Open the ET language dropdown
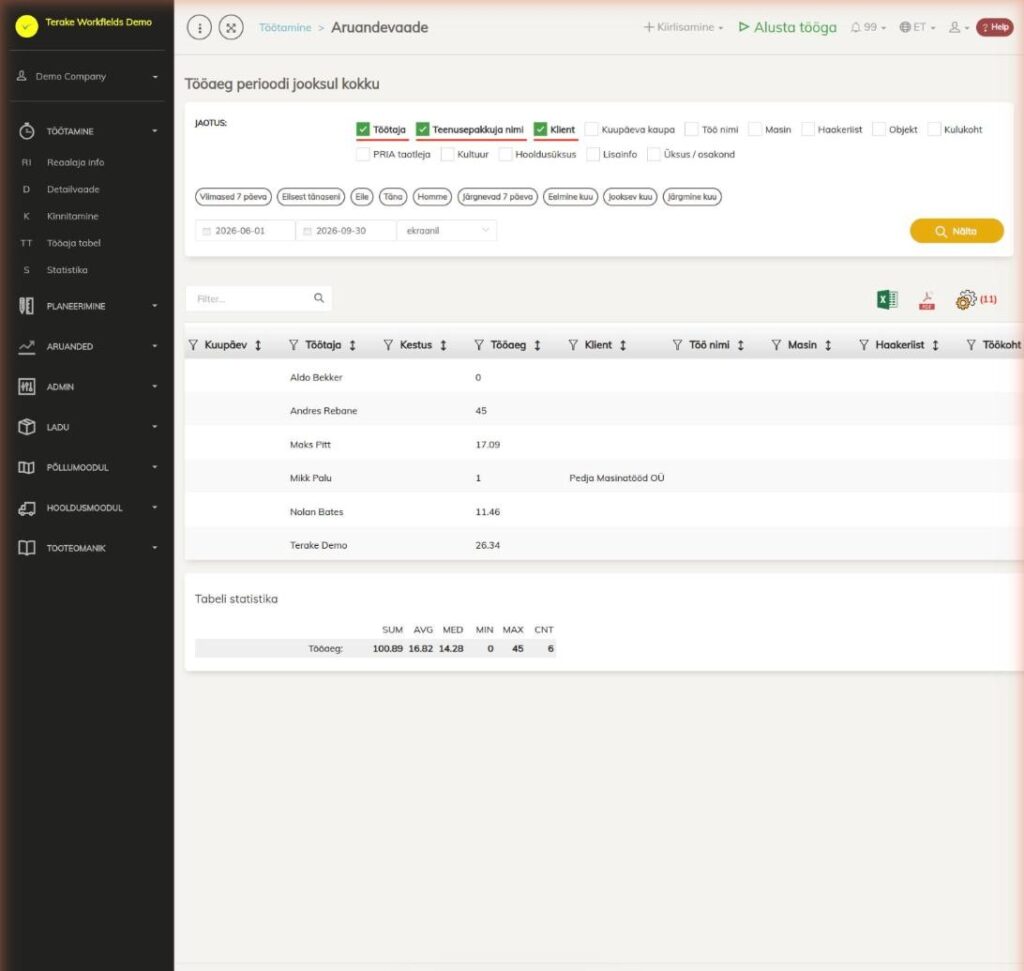The width and height of the screenshot is (1024, 971). point(917,27)
